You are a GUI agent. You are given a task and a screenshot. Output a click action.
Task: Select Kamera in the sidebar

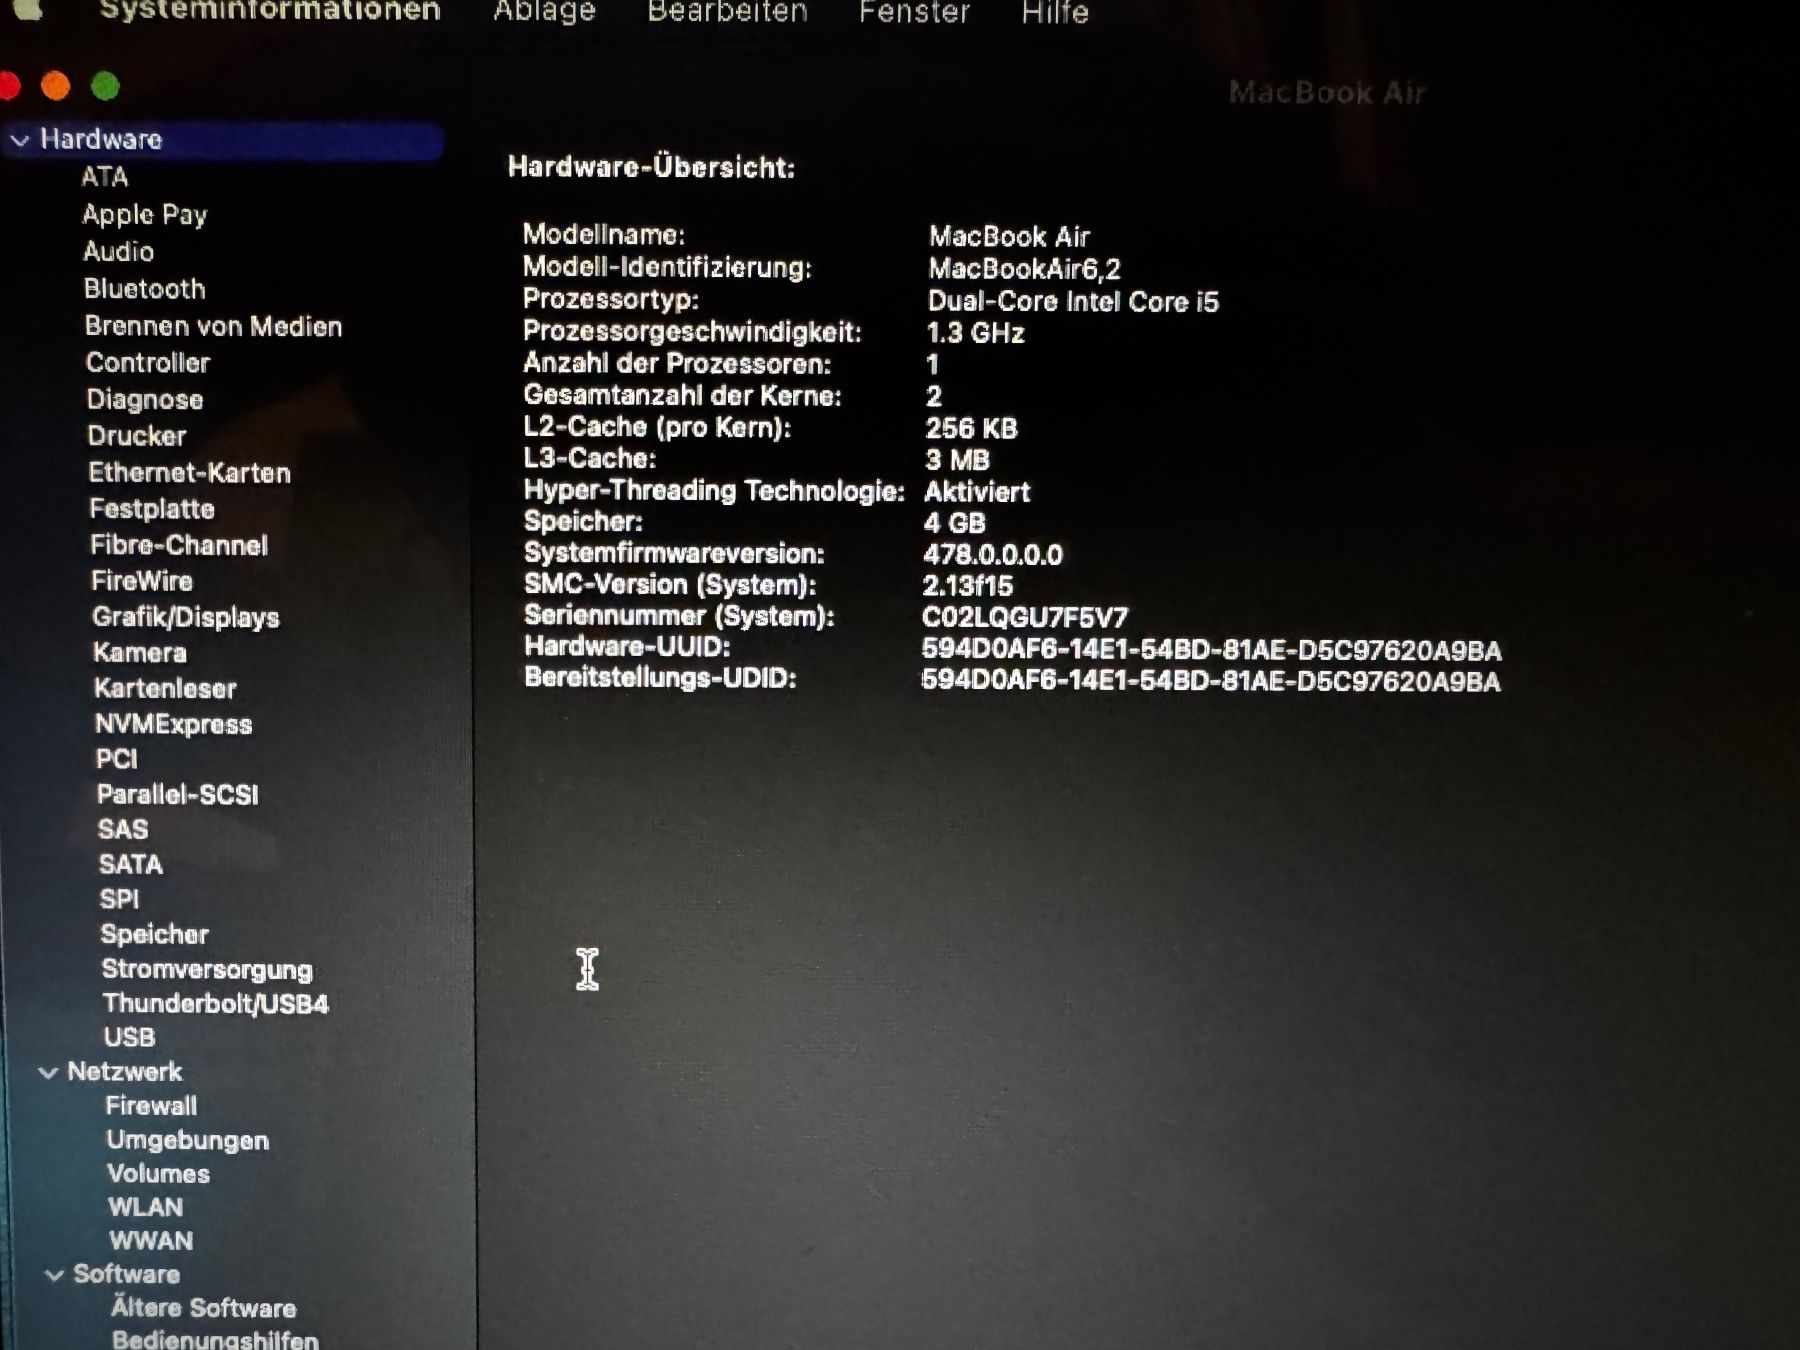(x=139, y=653)
